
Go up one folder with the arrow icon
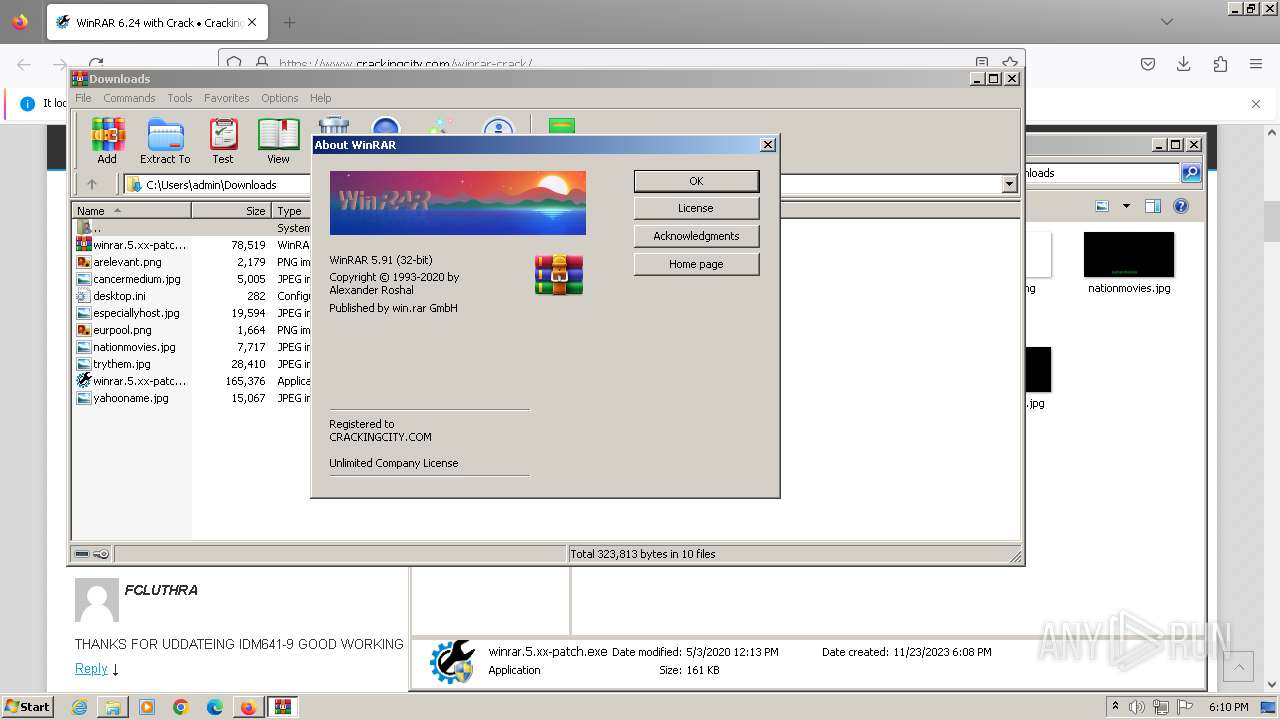tap(92, 184)
